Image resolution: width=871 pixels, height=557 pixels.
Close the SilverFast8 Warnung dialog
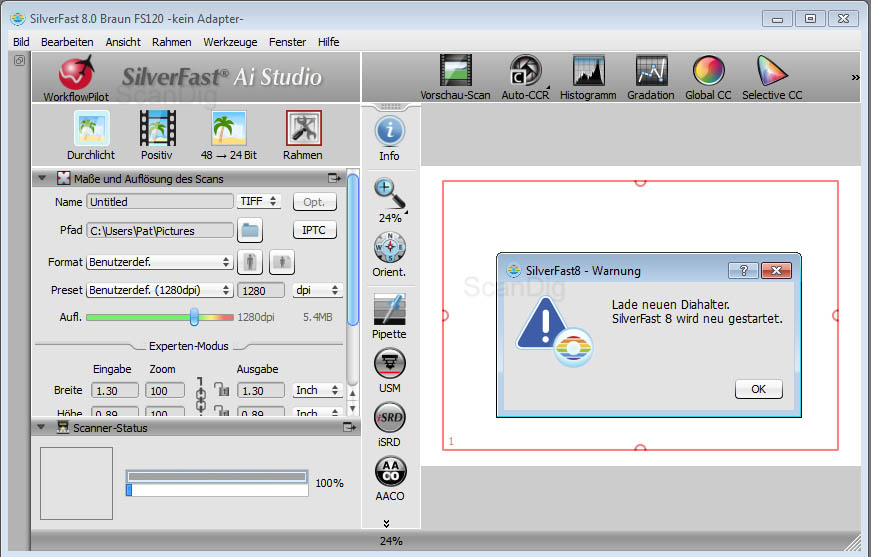(777, 270)
